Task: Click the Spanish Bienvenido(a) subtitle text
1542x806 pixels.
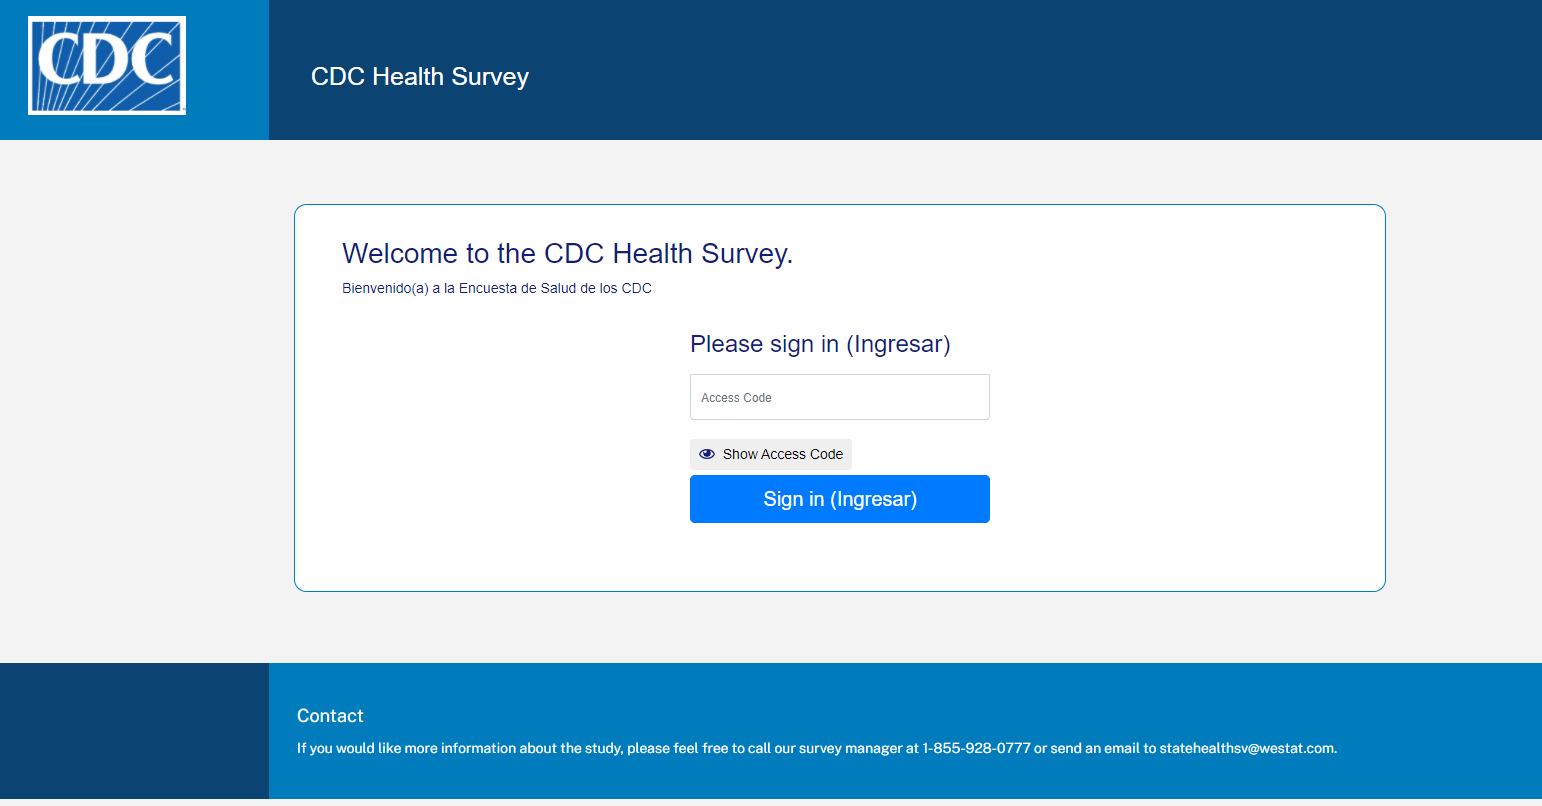Action: point(497,289)
